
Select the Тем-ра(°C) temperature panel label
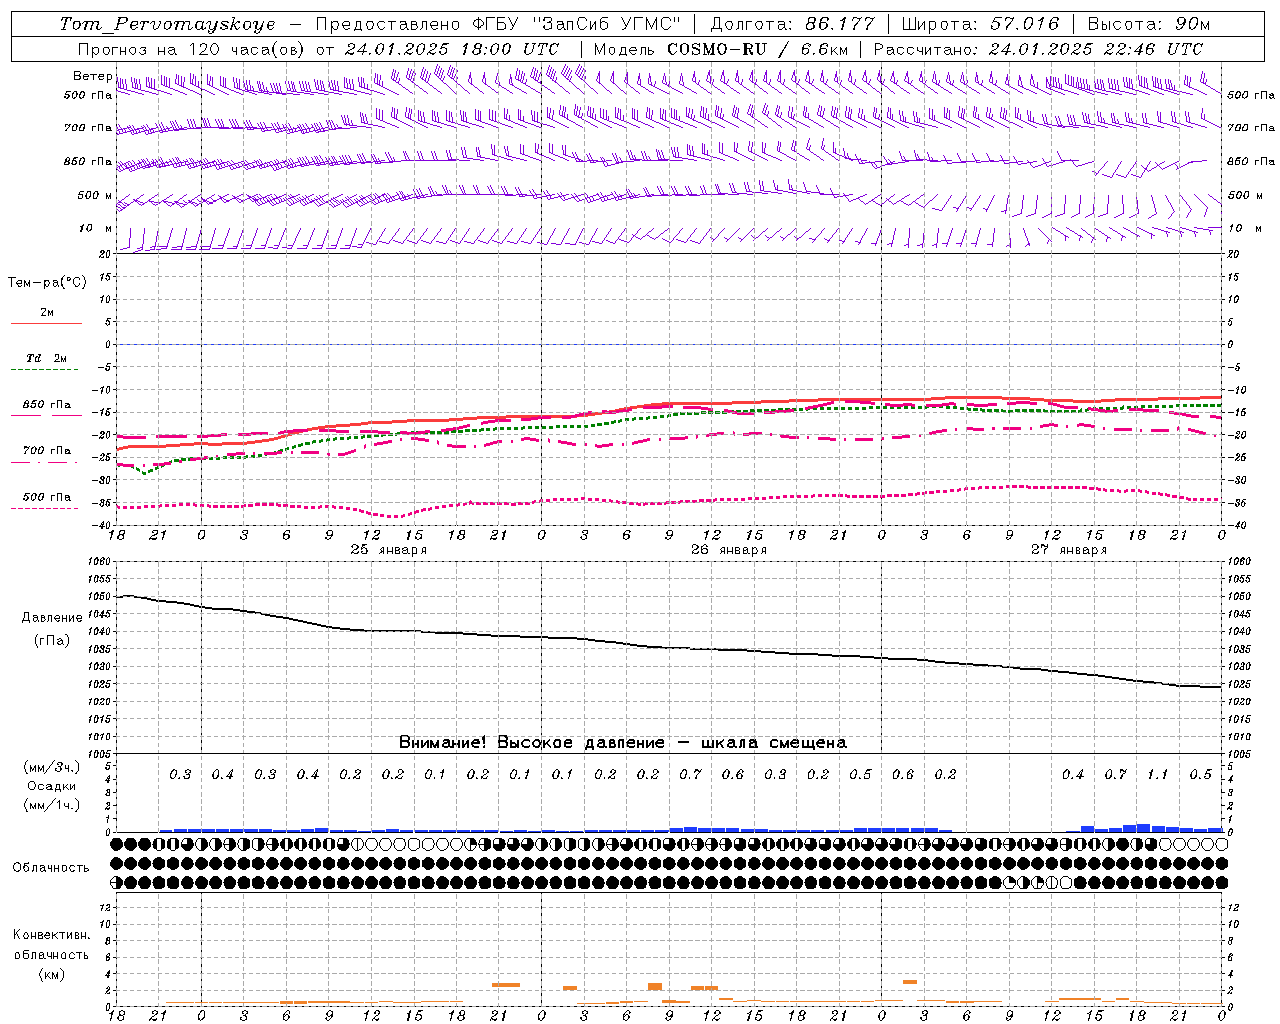pyautogui.click(x=47, y=283)
